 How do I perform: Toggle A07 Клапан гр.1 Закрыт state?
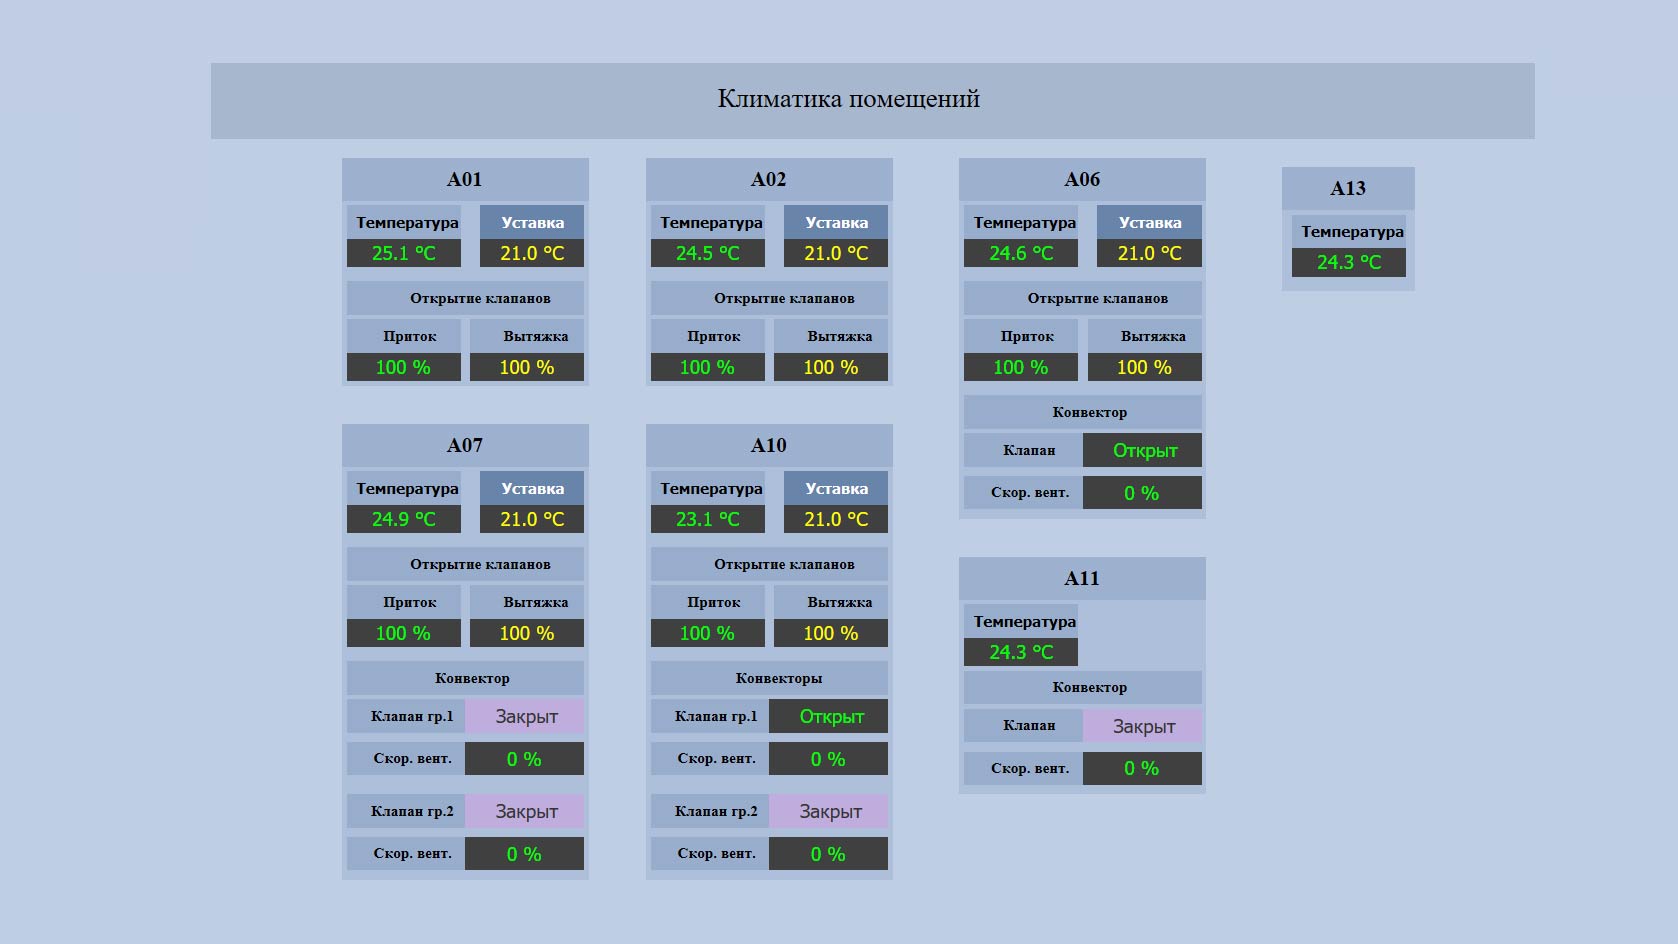click(525, 716)
